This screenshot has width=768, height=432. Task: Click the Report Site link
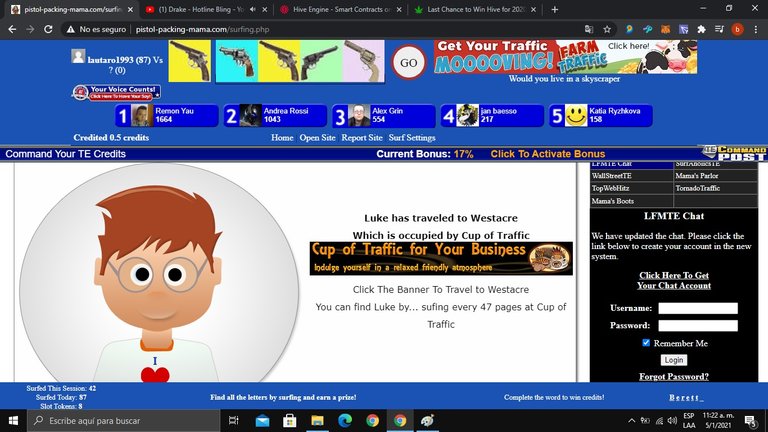[362, 138]
